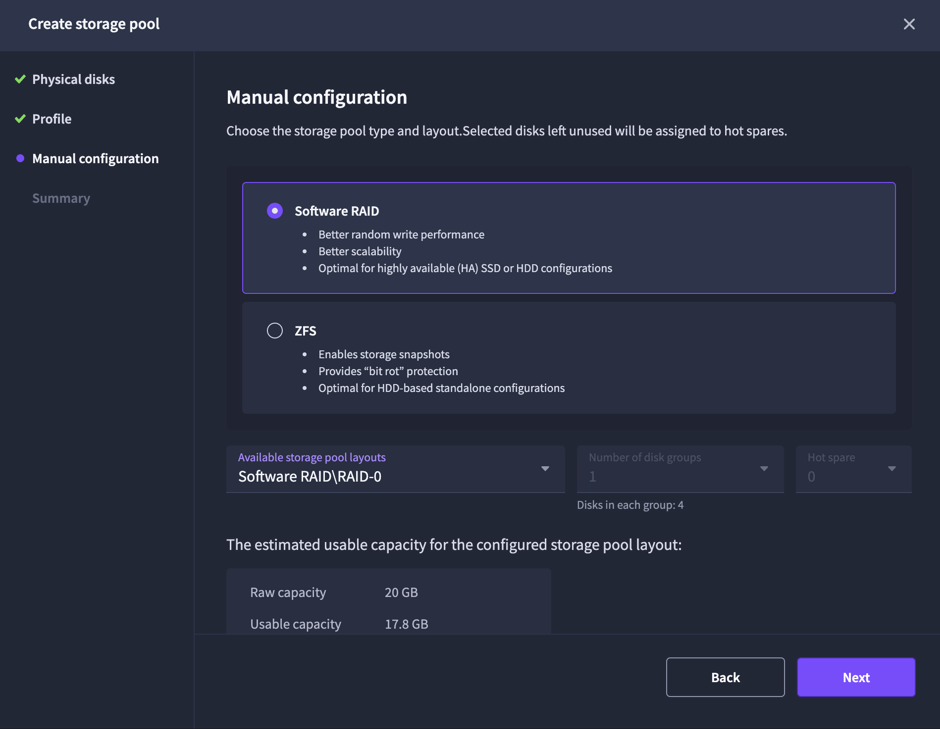940x729 pixels.
Task: Click the Usable capacity value 17.8 GB
Action: [406, 624]
